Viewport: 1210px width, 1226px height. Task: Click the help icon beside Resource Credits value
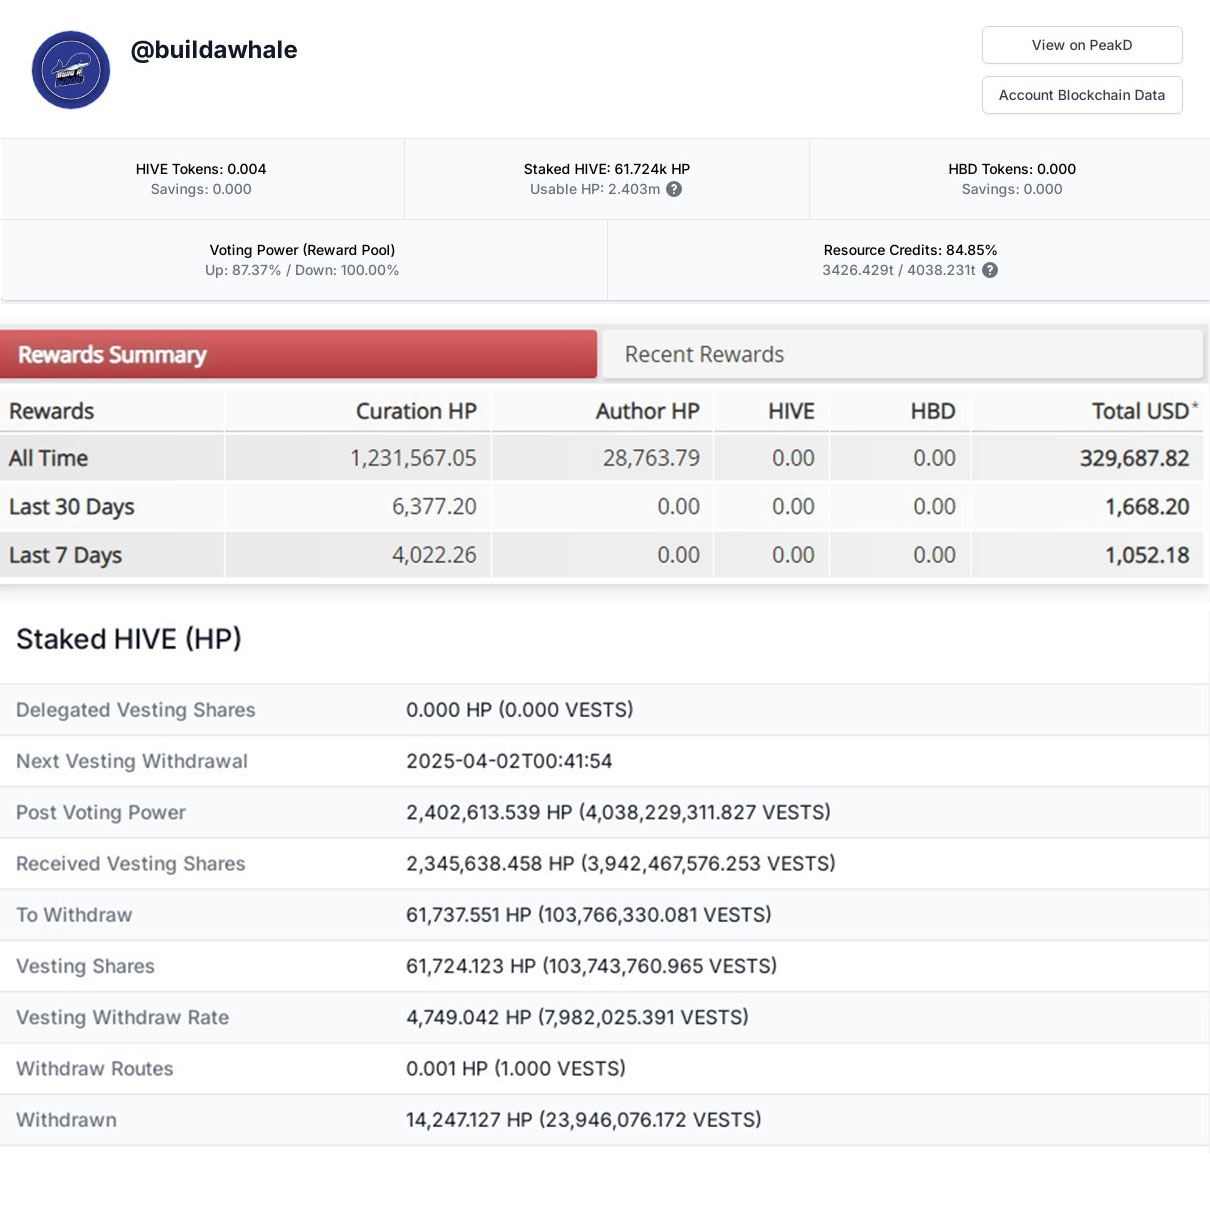pyautogui.click(x=990, y=270)
